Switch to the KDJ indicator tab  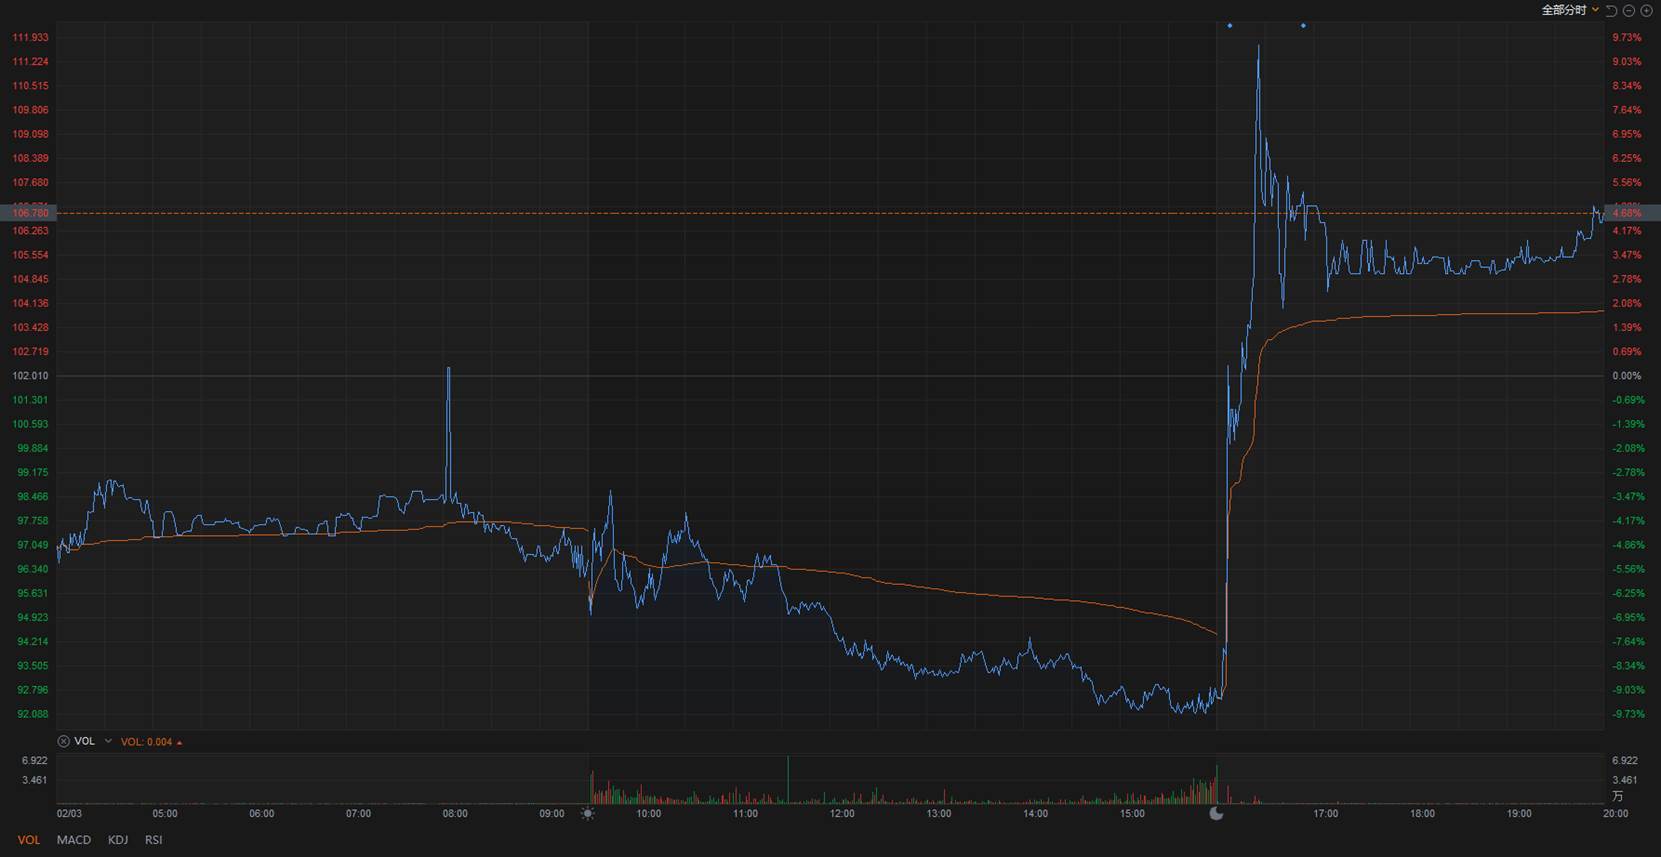118,840
